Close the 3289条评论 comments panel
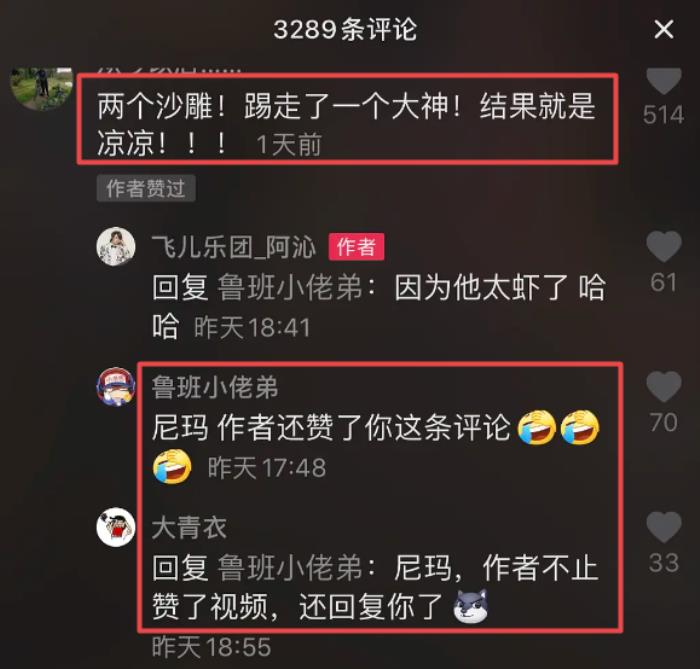Viewport: 700px width, 669px height. click(663, 29)
